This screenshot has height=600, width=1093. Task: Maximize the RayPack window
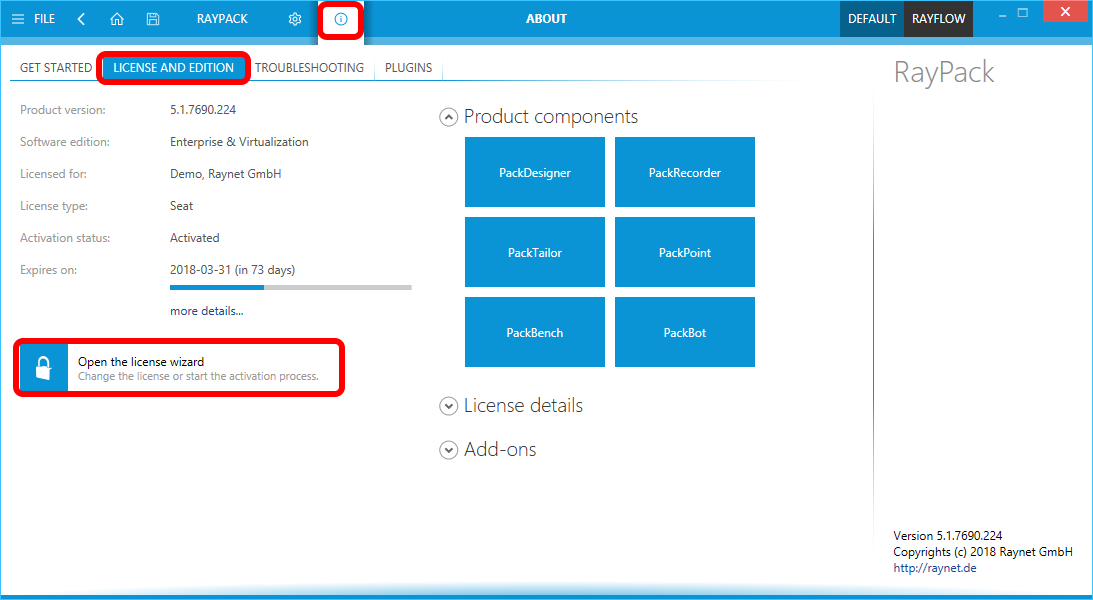tap(1023, 13)
